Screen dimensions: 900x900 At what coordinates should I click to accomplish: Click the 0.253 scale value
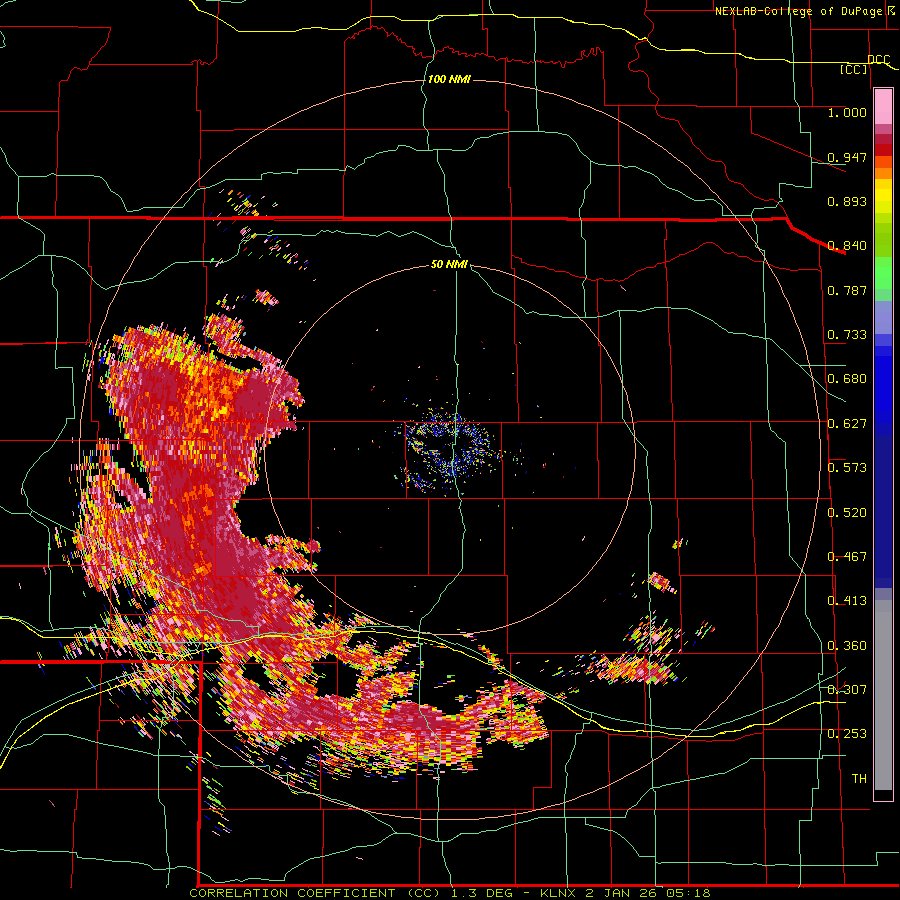coord(847,734)
